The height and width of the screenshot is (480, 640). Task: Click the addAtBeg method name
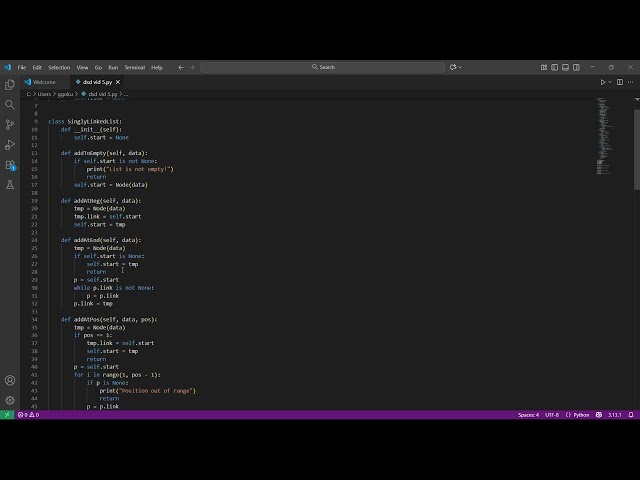tap(87, 200)
